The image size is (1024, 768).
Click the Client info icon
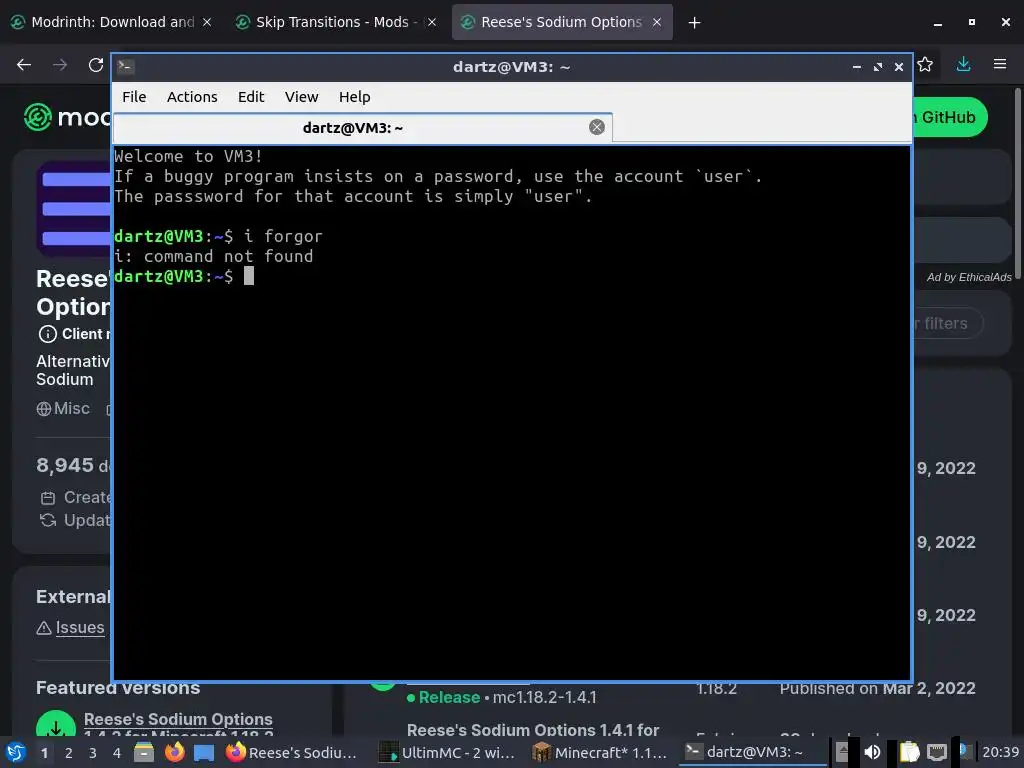pyautogui.click(x=47, y=334)
